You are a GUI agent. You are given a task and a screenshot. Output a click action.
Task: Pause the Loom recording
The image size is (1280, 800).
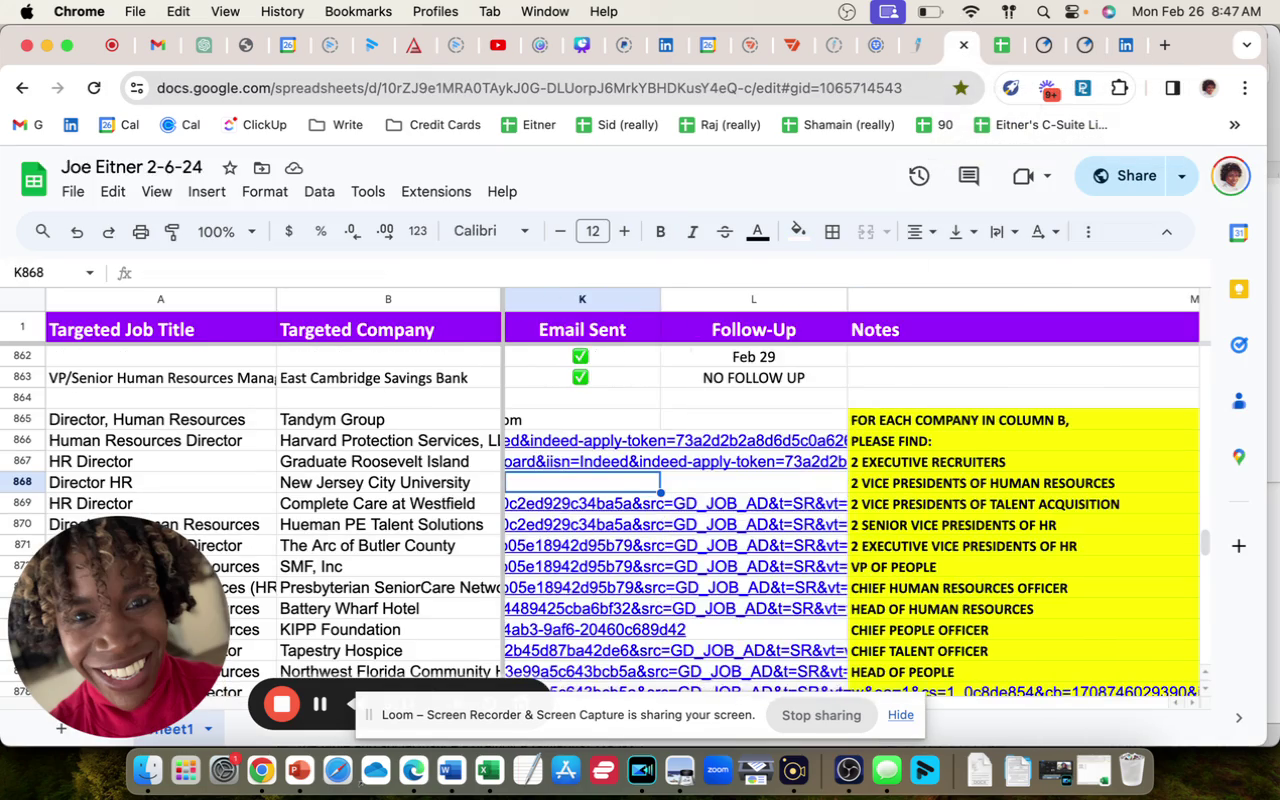coord(320,704)
